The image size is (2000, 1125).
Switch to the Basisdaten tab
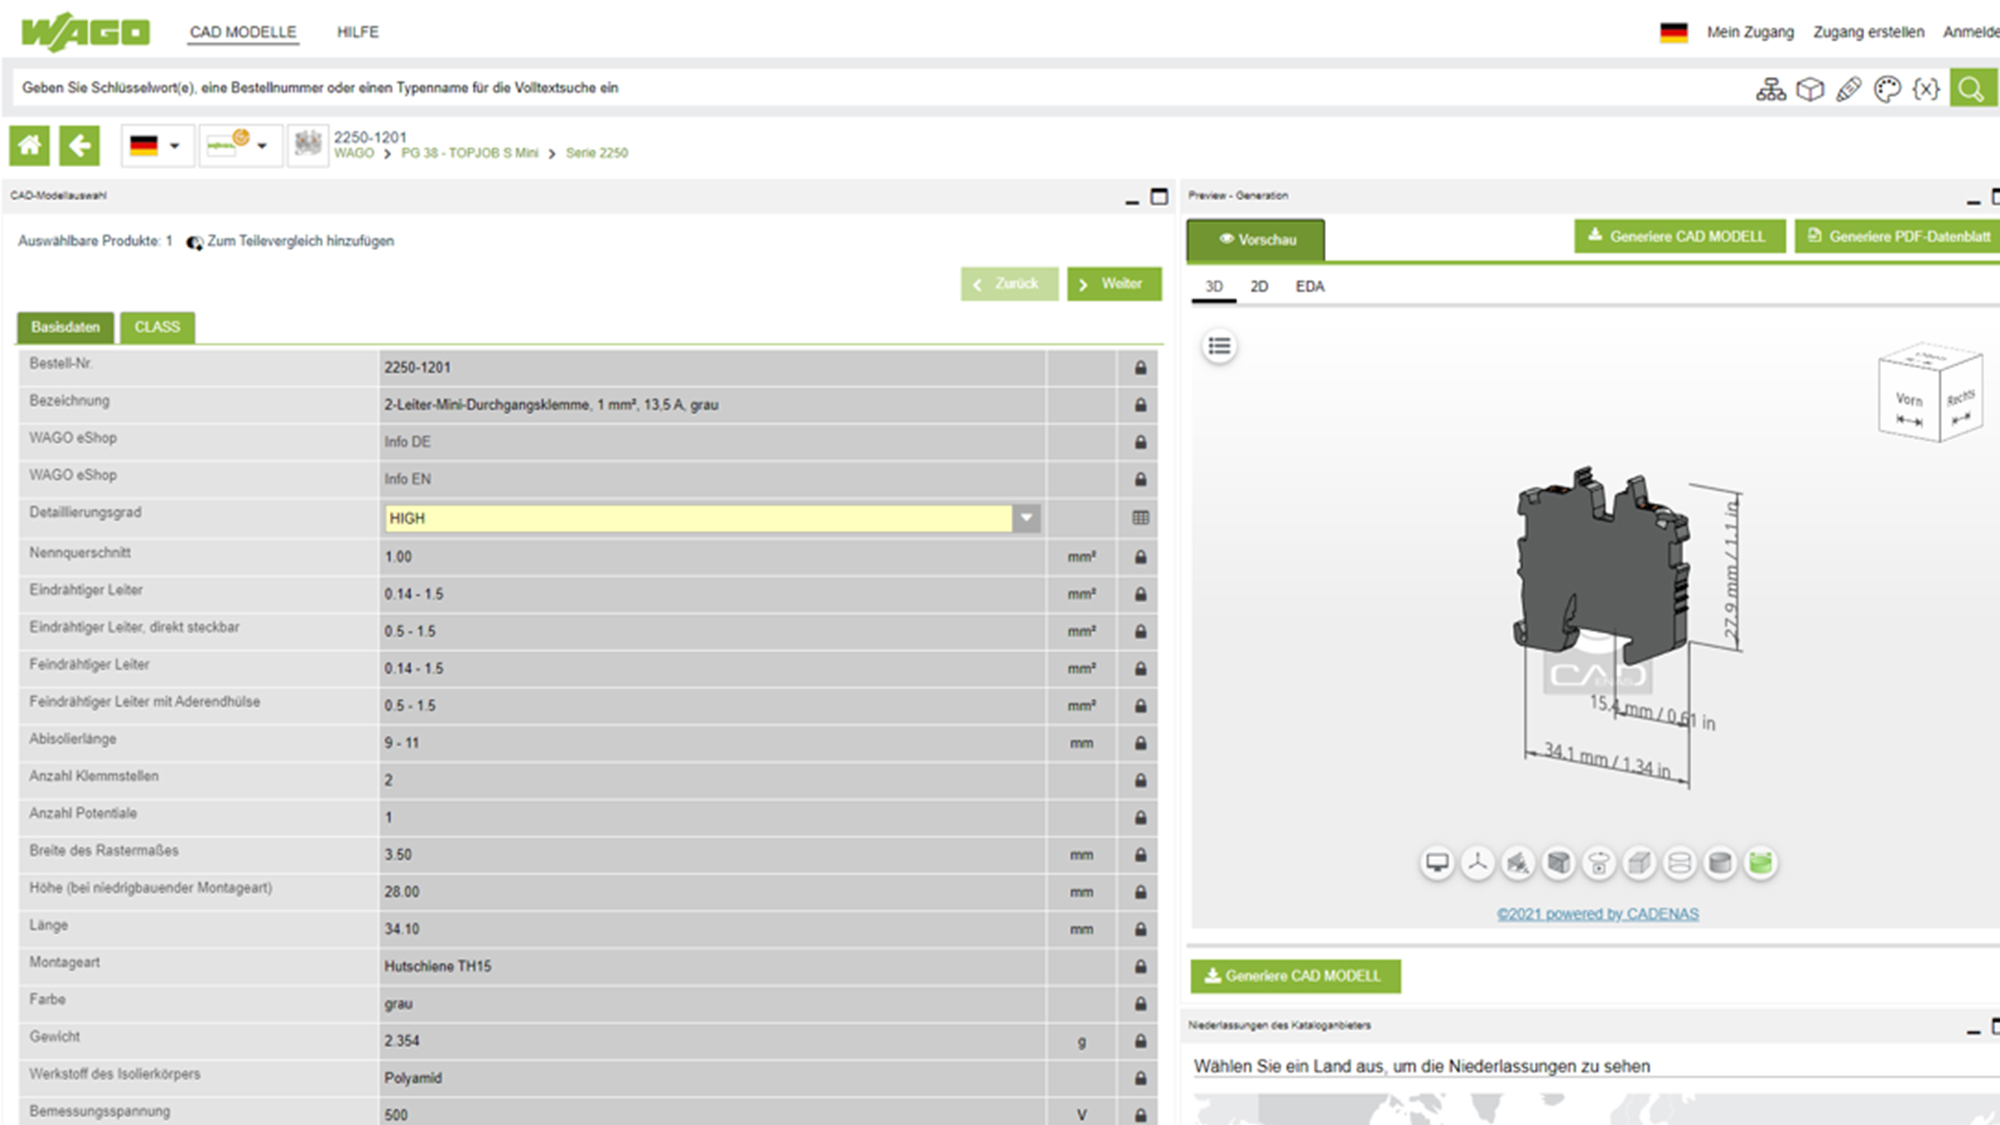66,327
